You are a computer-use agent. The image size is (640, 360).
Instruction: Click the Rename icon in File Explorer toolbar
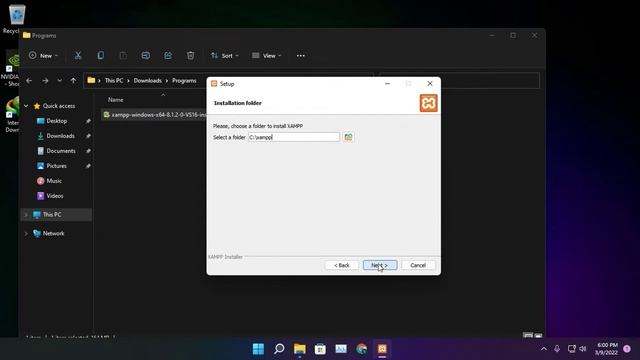click(145, 56)
